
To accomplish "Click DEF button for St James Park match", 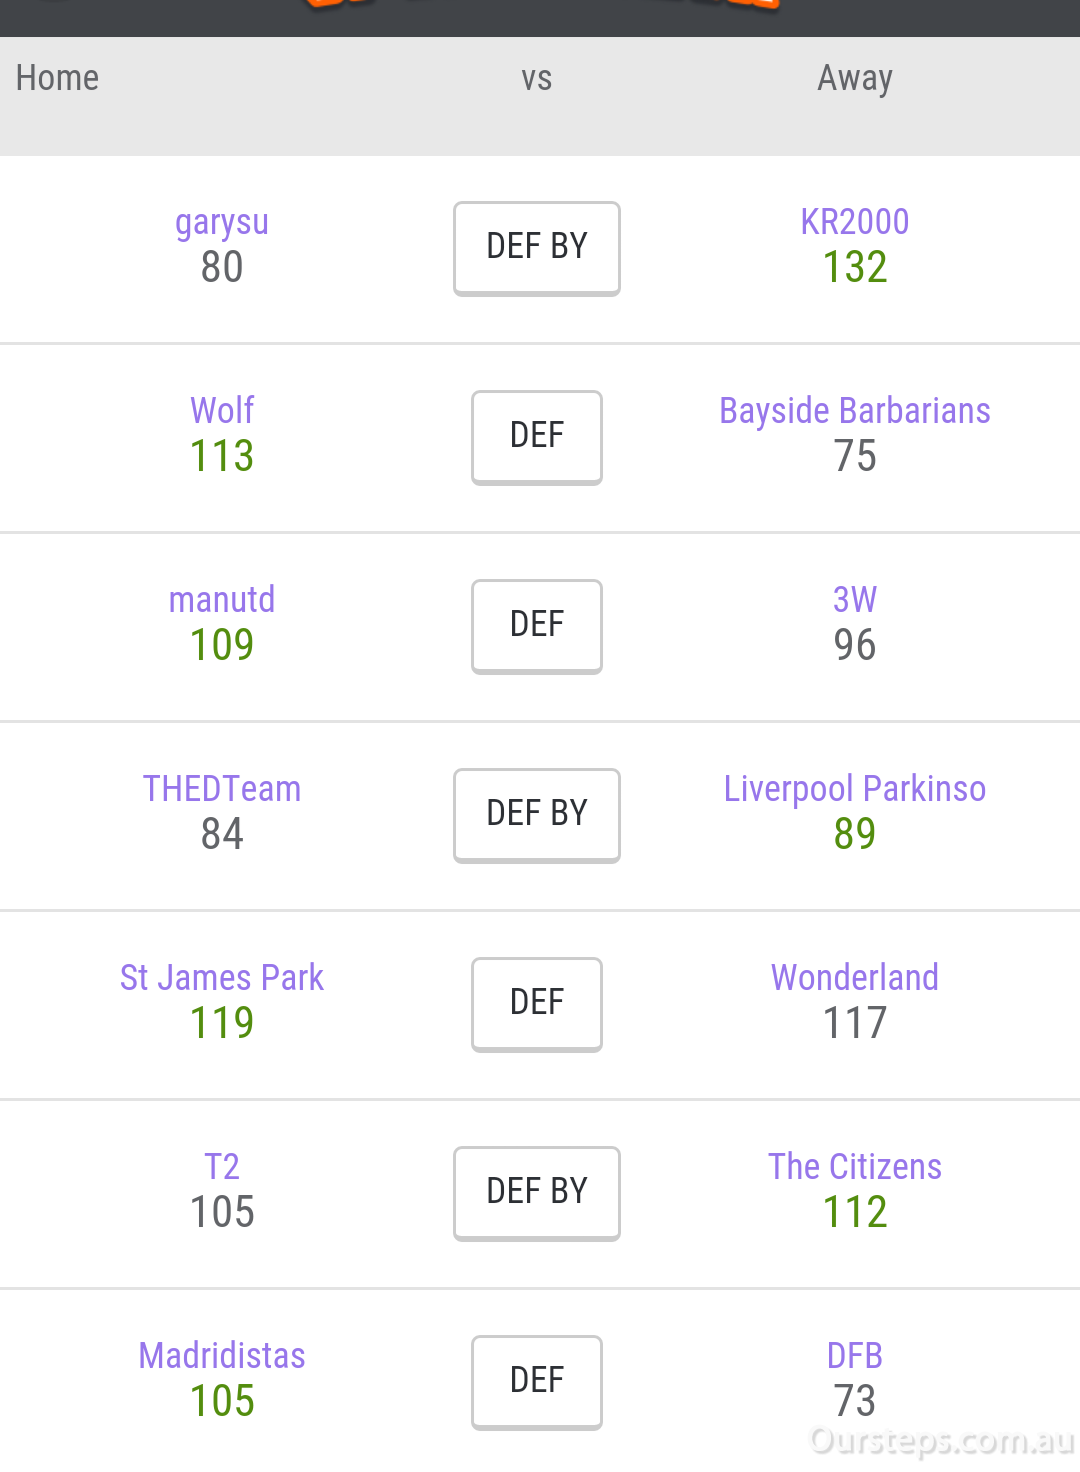I will 537,1004.
